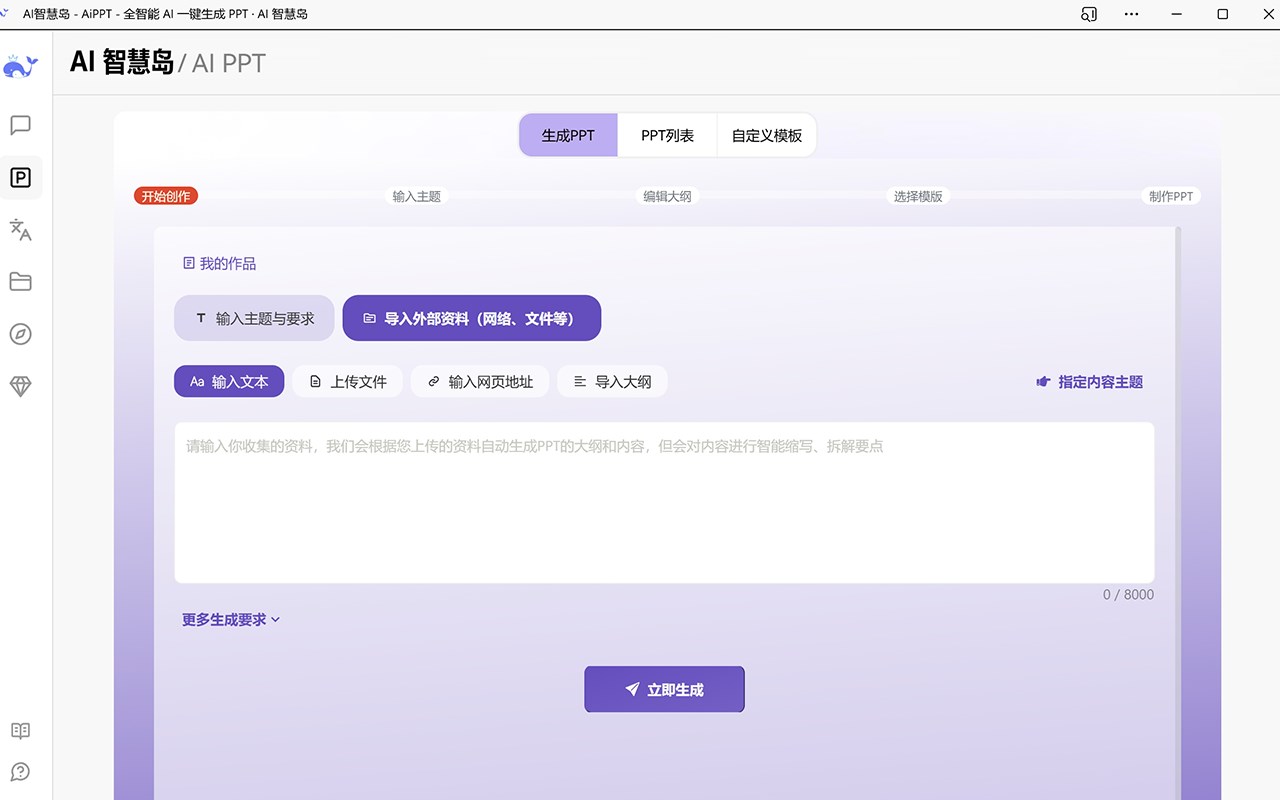Select the 输入文本 input mode
Viewport: 1280px width, 800px height.
coord(229,381)
